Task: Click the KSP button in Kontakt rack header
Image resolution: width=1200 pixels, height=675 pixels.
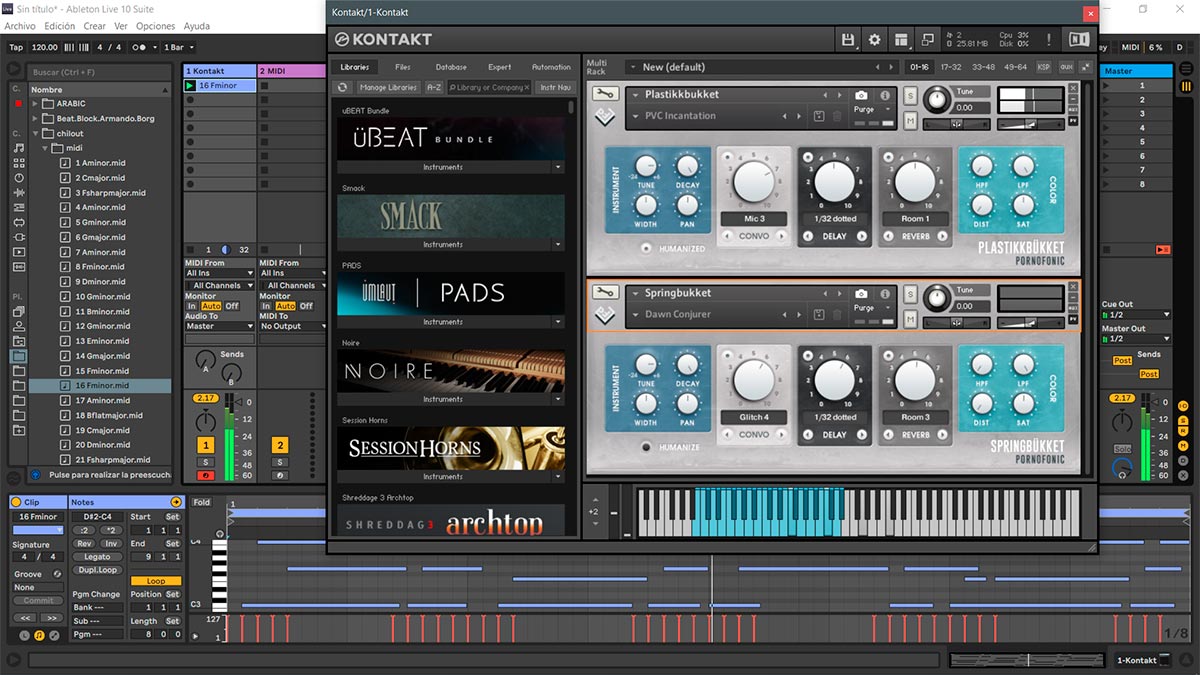Action: pyautogui.click(x=1044, y=67)
